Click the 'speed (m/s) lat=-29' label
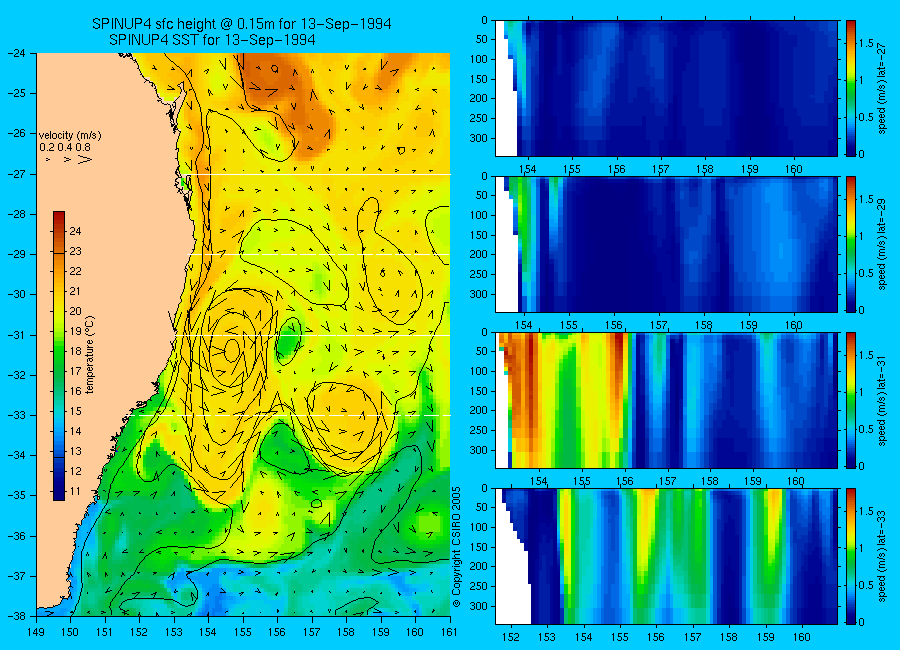This screenshot has width=900, height=650. click(x=883, y=244)
